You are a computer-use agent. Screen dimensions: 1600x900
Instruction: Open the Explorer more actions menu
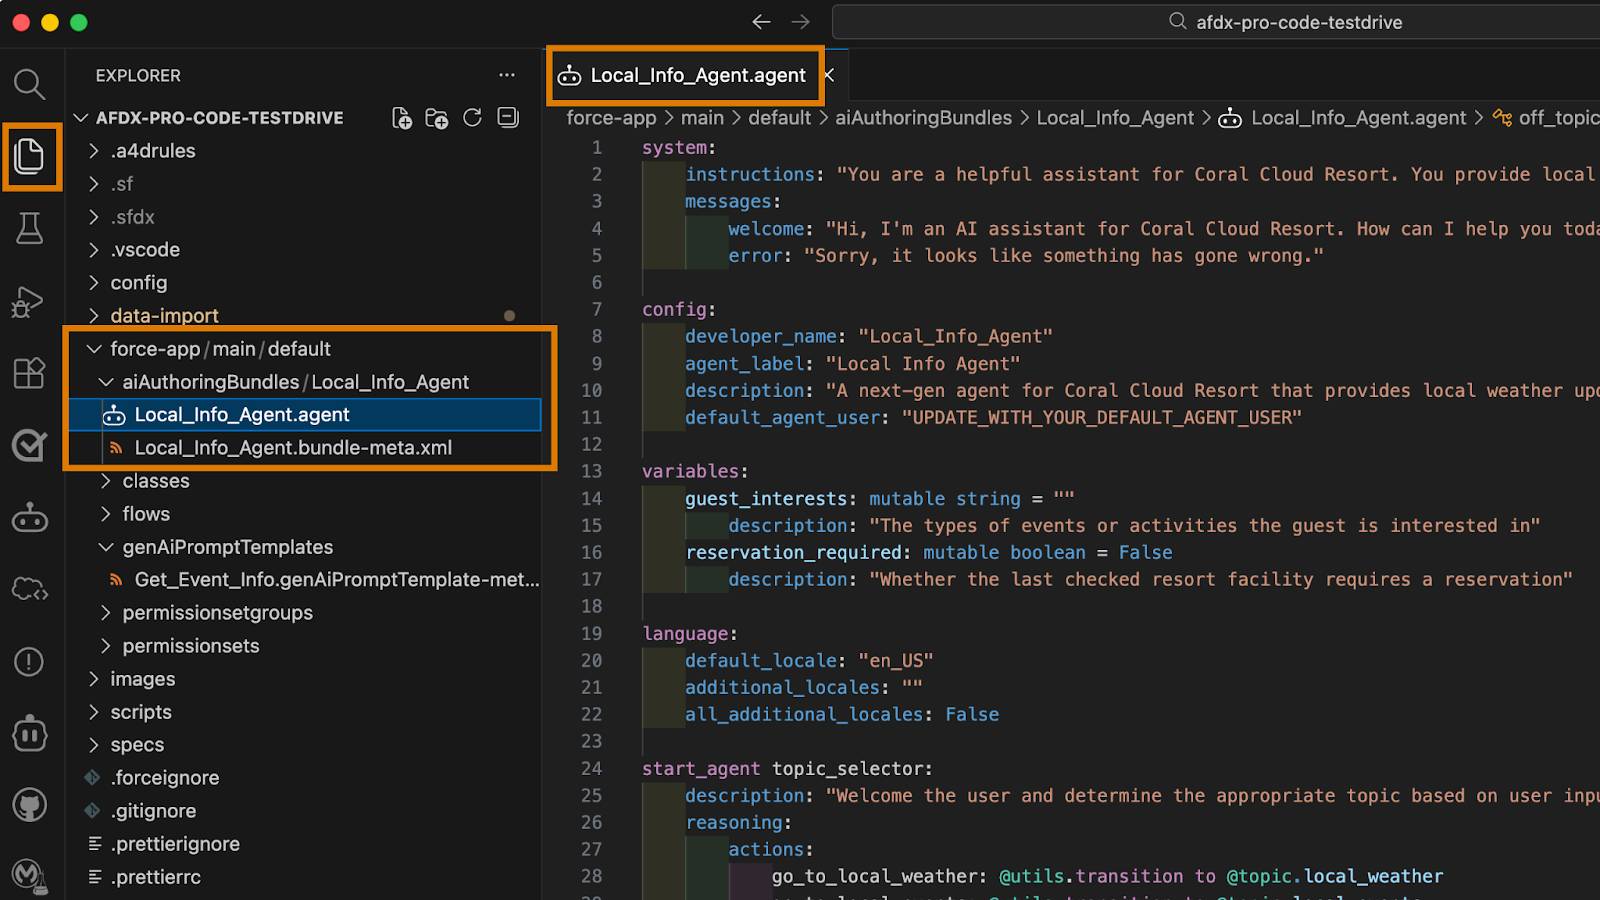507,75
